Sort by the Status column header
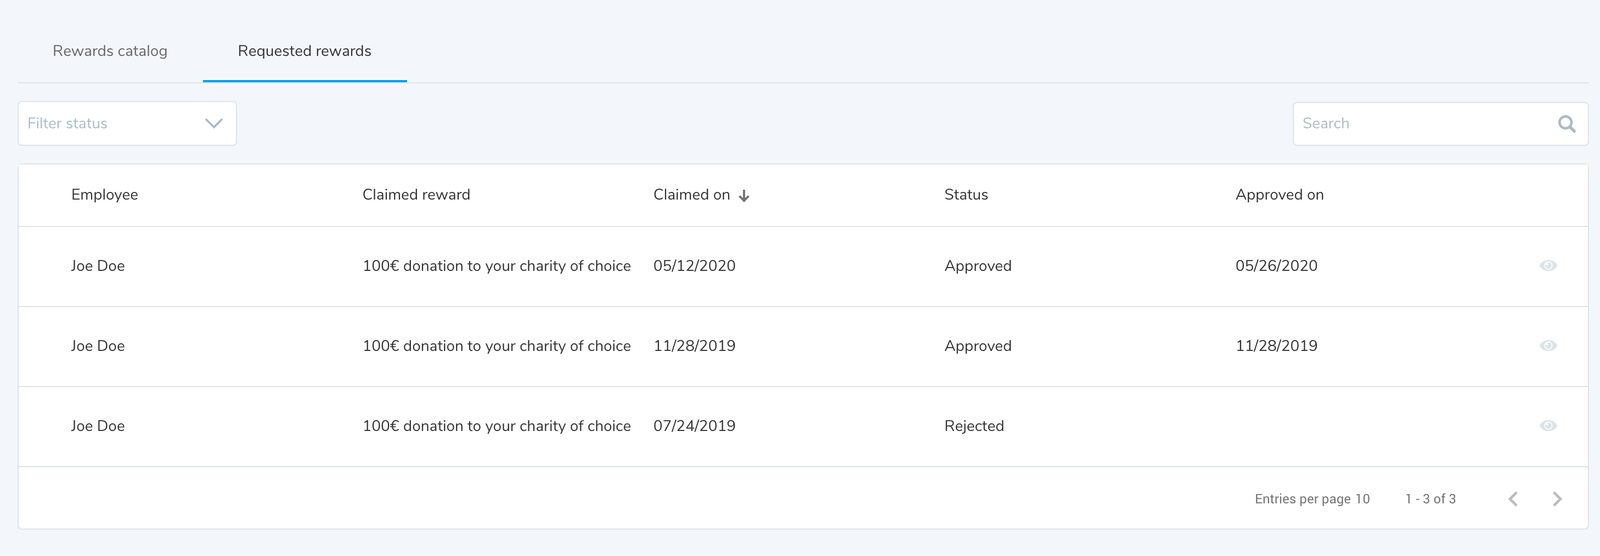This screenshot has width=1600, height=556. pos(965,195)
